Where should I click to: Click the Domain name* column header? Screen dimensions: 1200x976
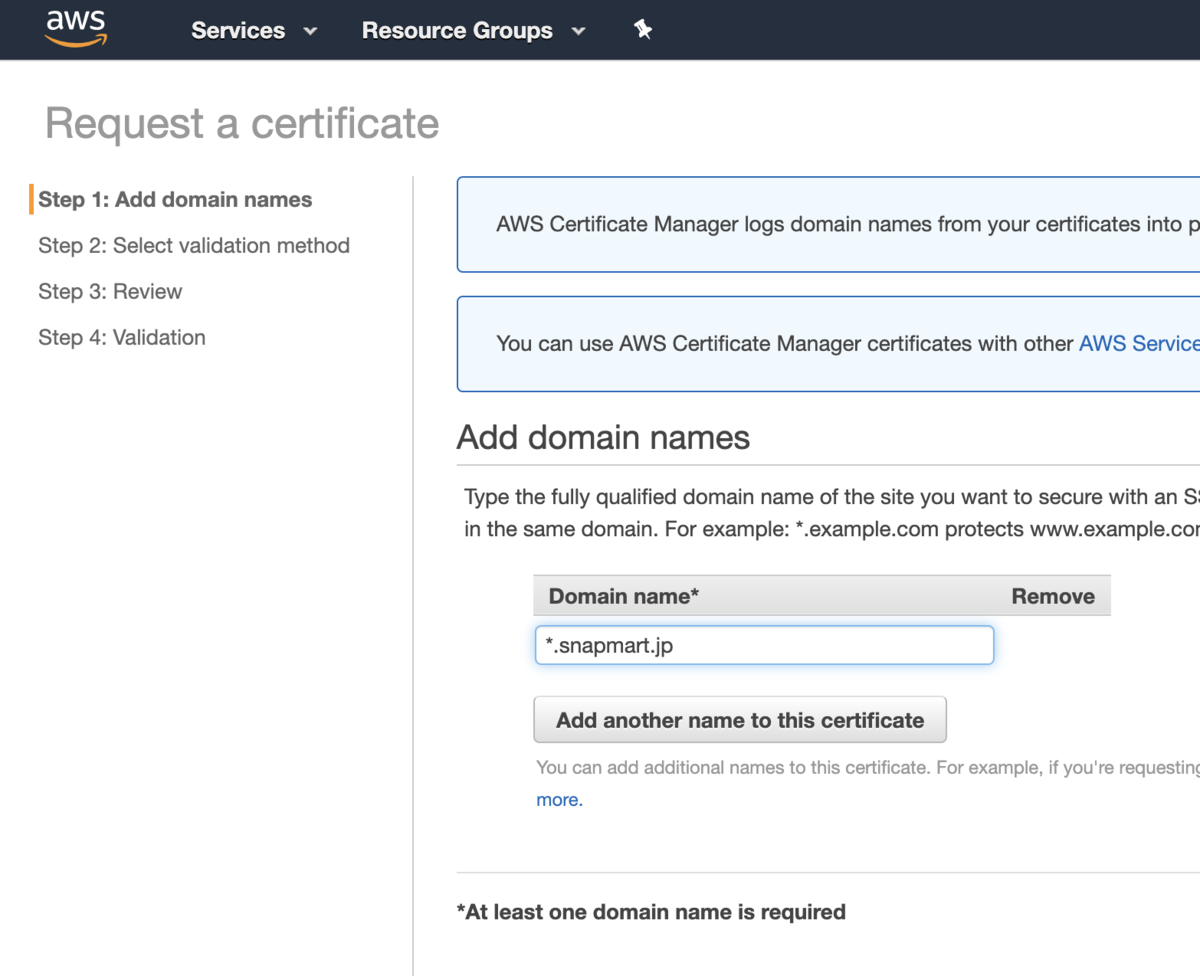tap(623, 596)
